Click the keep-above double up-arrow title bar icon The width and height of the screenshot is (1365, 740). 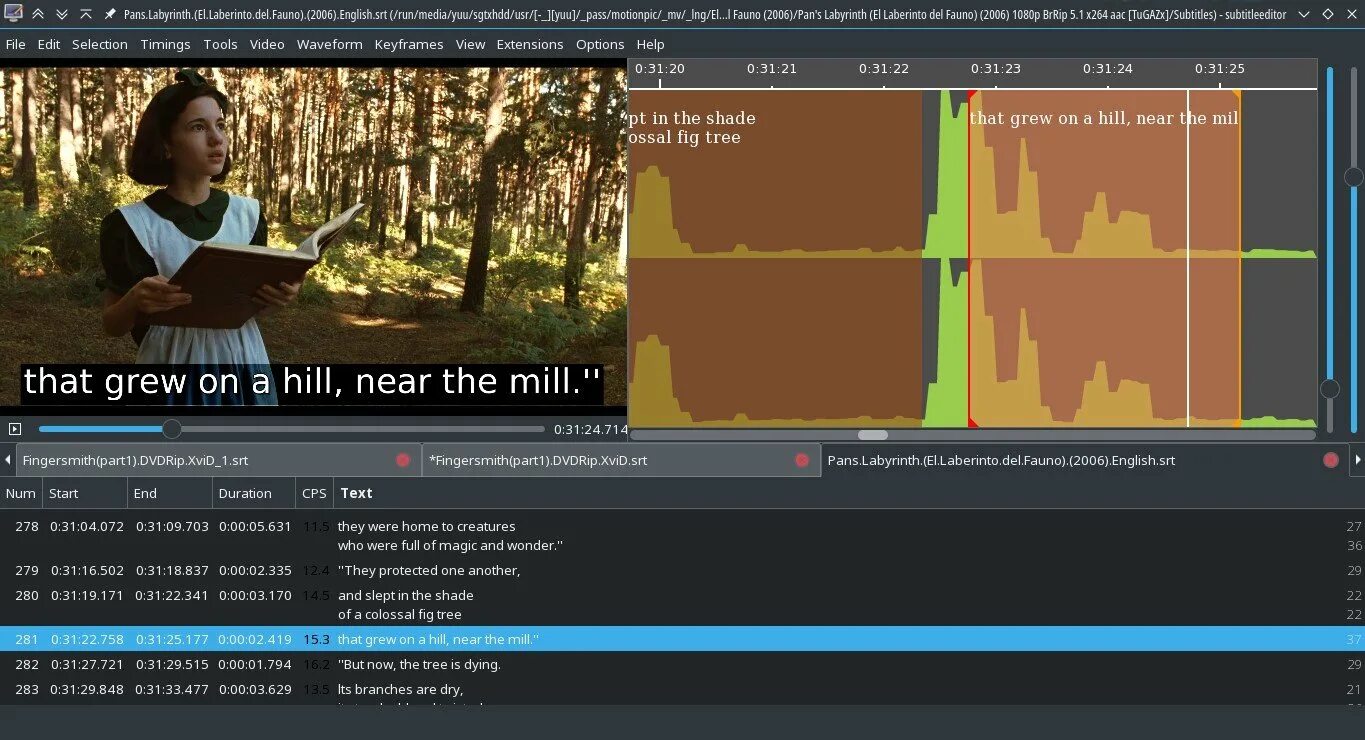pos(38,14)
